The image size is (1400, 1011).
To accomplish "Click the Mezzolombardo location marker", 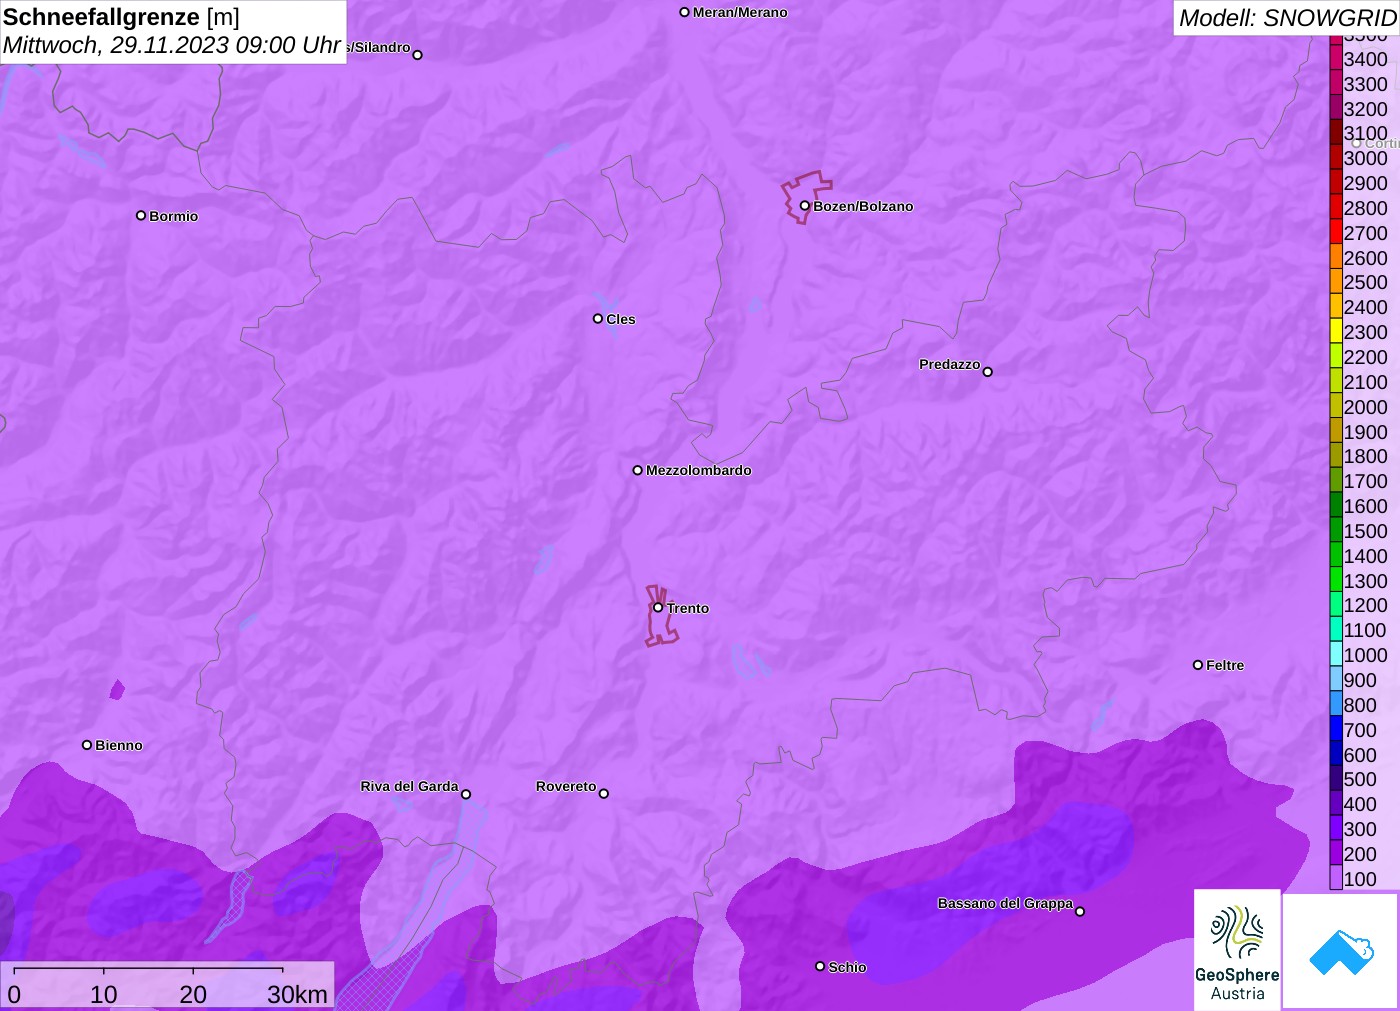I will pos(638,470).
